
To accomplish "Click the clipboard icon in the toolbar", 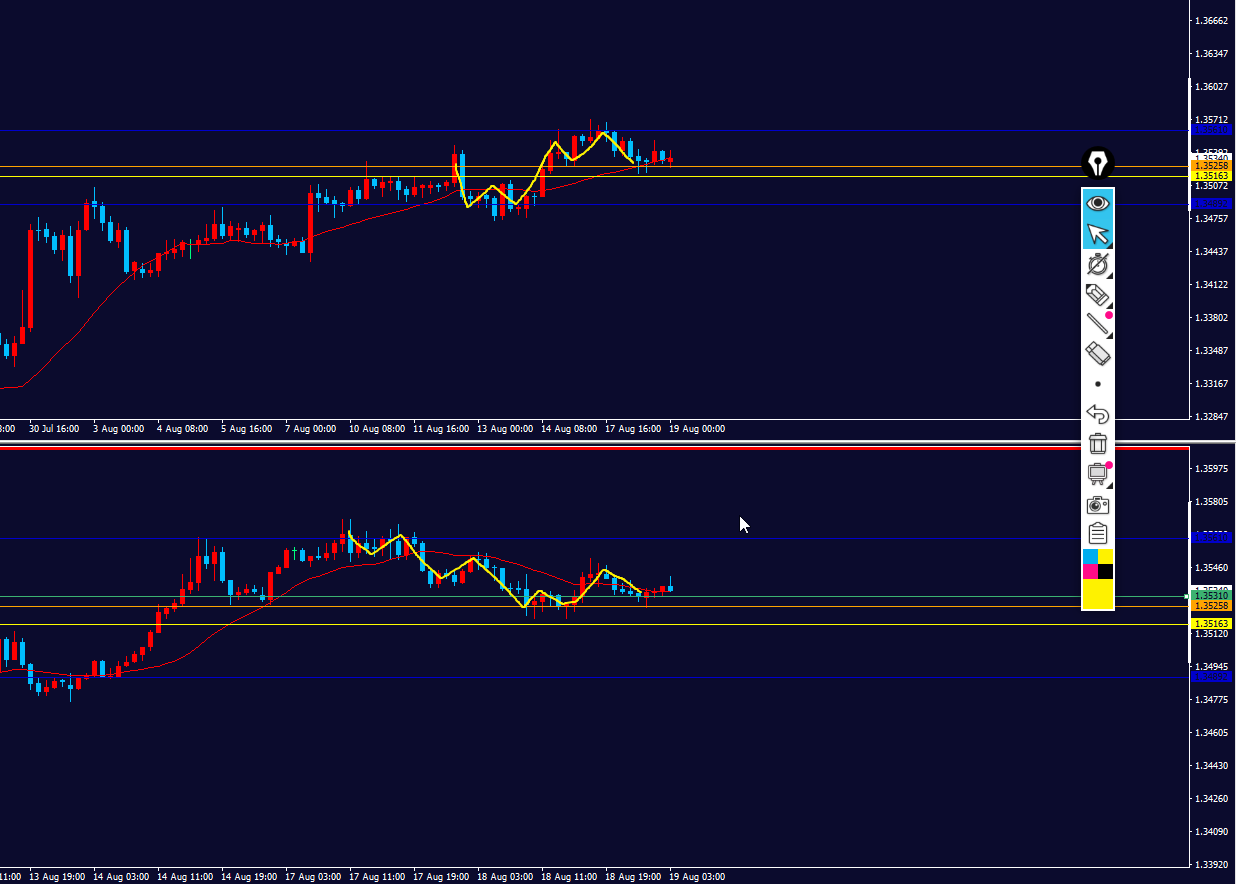I will [1098, 534].
